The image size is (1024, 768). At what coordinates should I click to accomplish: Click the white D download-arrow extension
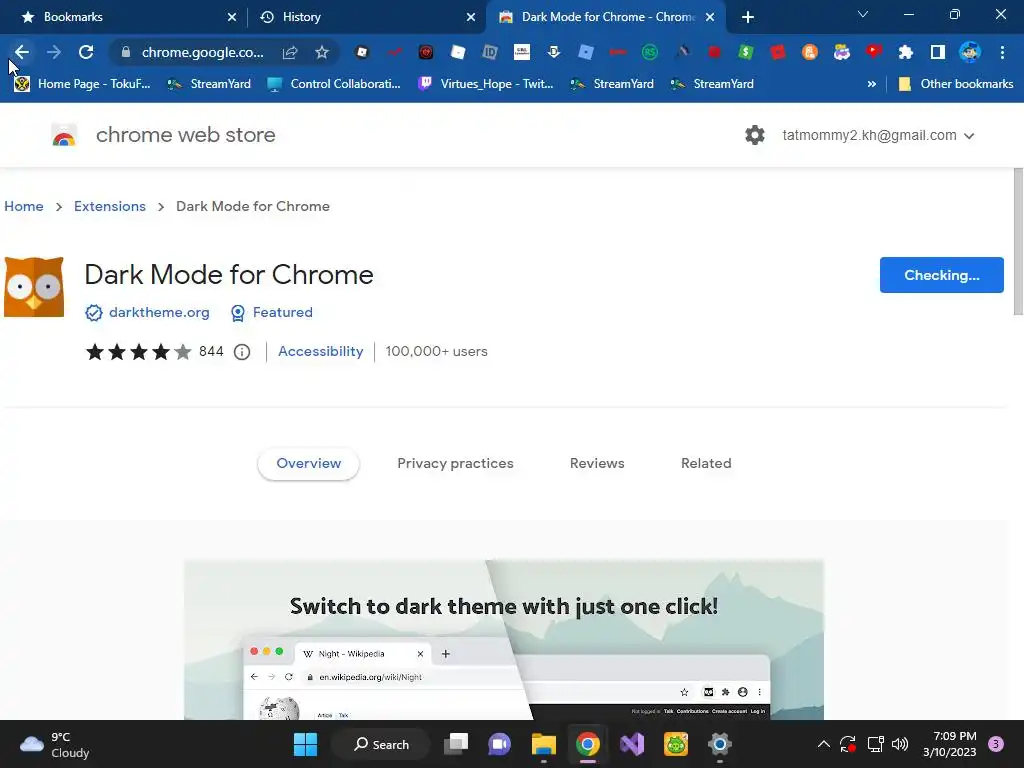point(554,52)
